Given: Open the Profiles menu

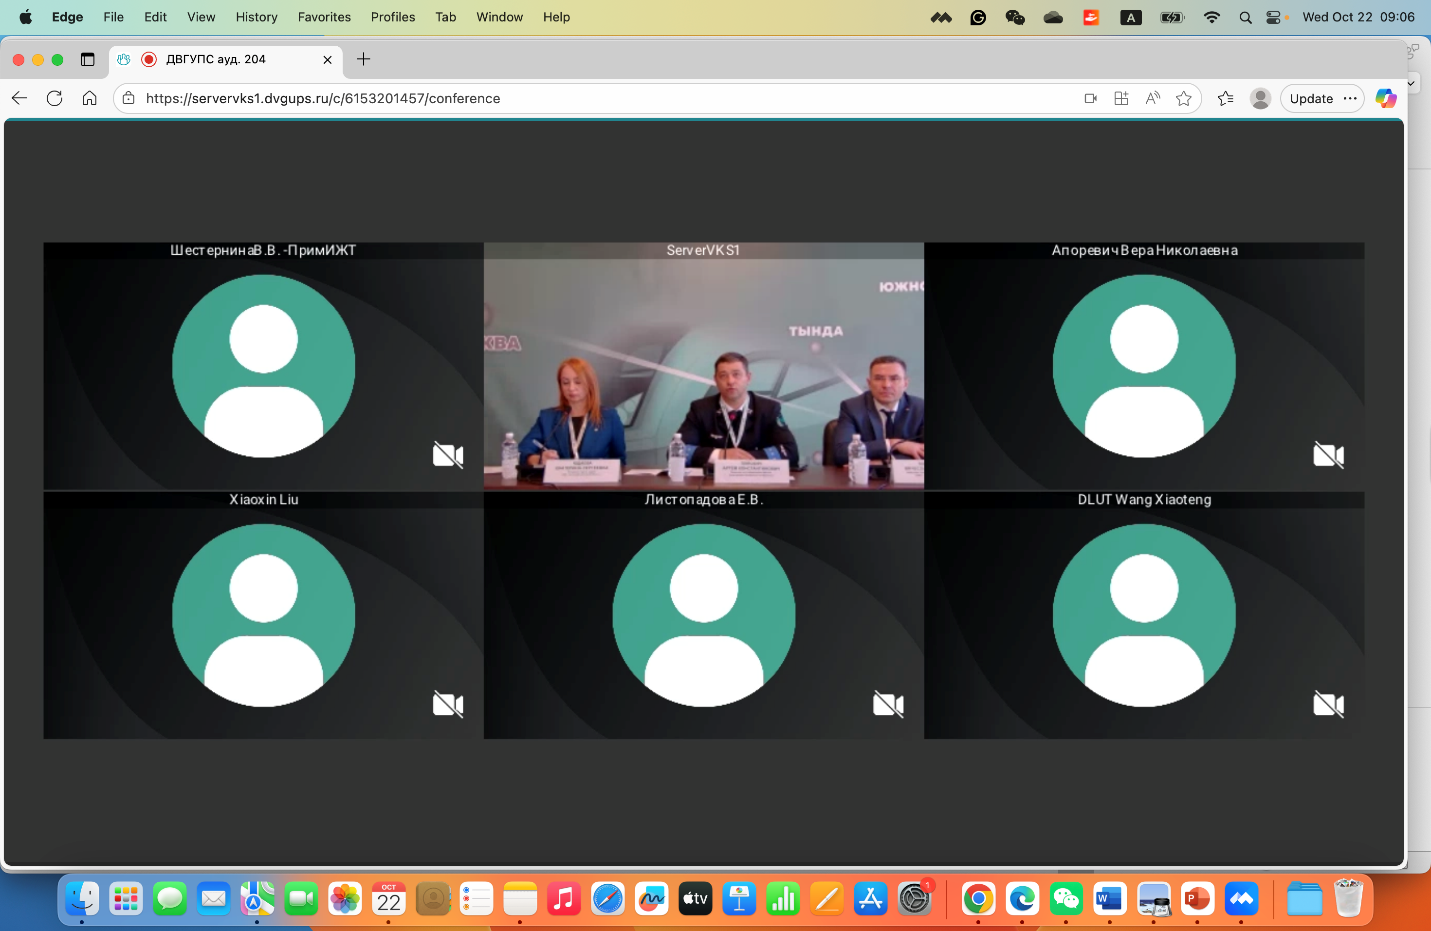Looking at the screenshot, I should pos(392,17).
